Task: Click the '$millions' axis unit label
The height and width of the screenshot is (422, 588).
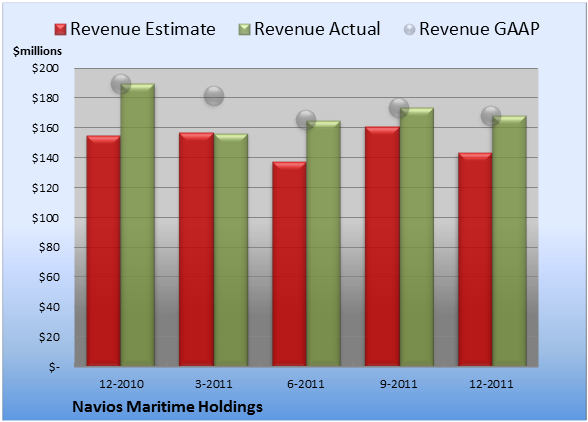Action: 38,51
